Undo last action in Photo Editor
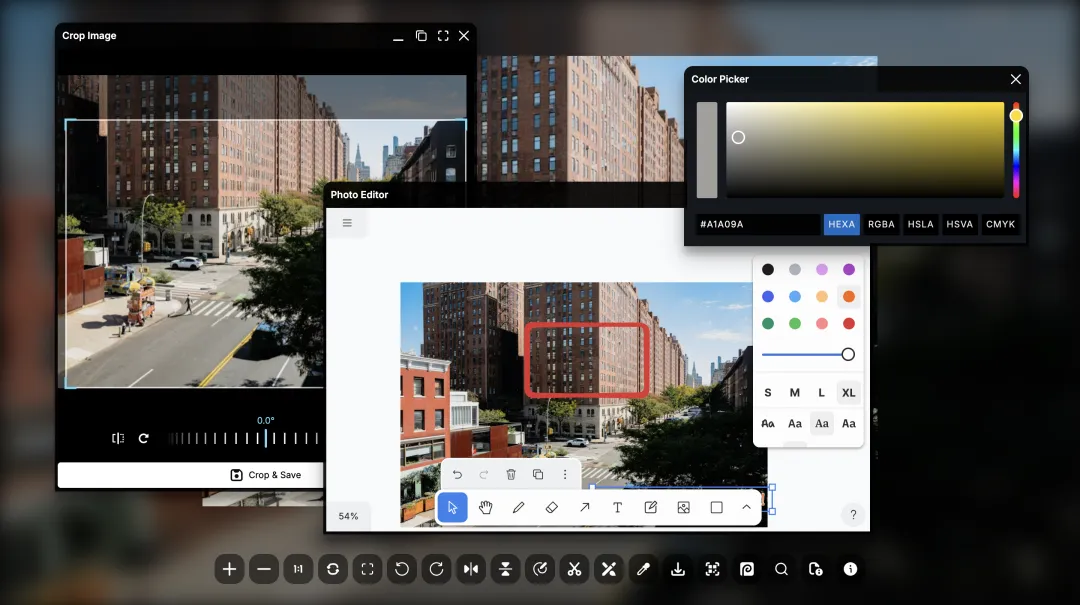This screenshot has height=605, width=1080. pyautogui.click(x=457, y=475)
